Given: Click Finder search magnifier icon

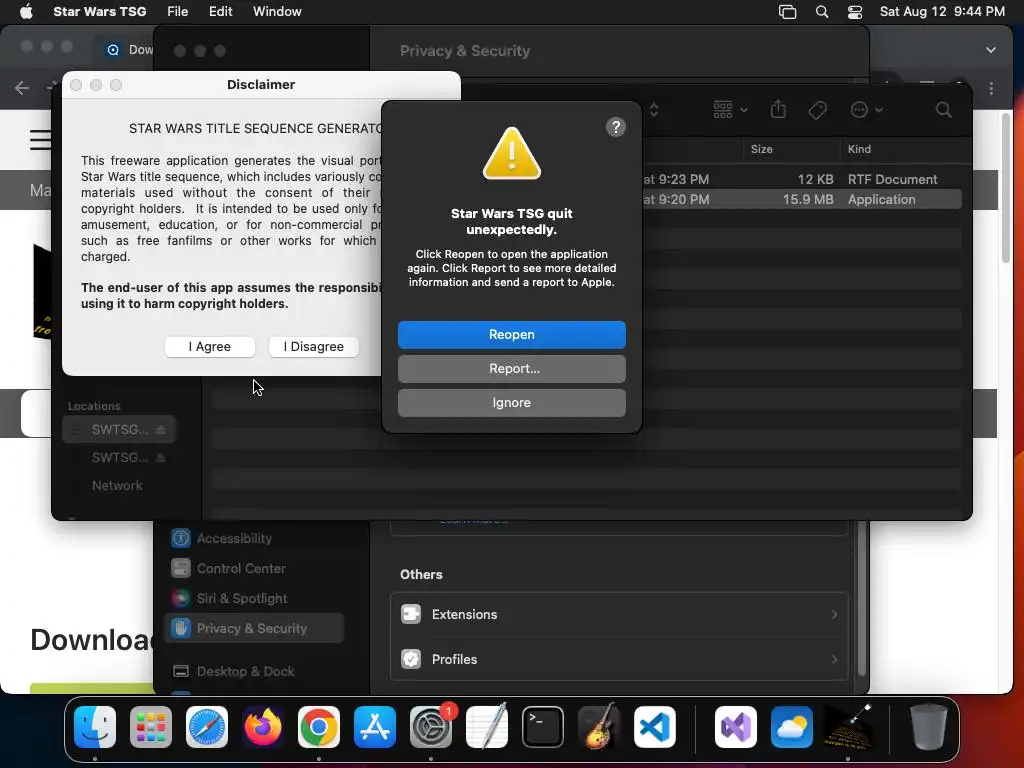Looking at the screenshot, I should pyautogui.click(x=943, y=110).
